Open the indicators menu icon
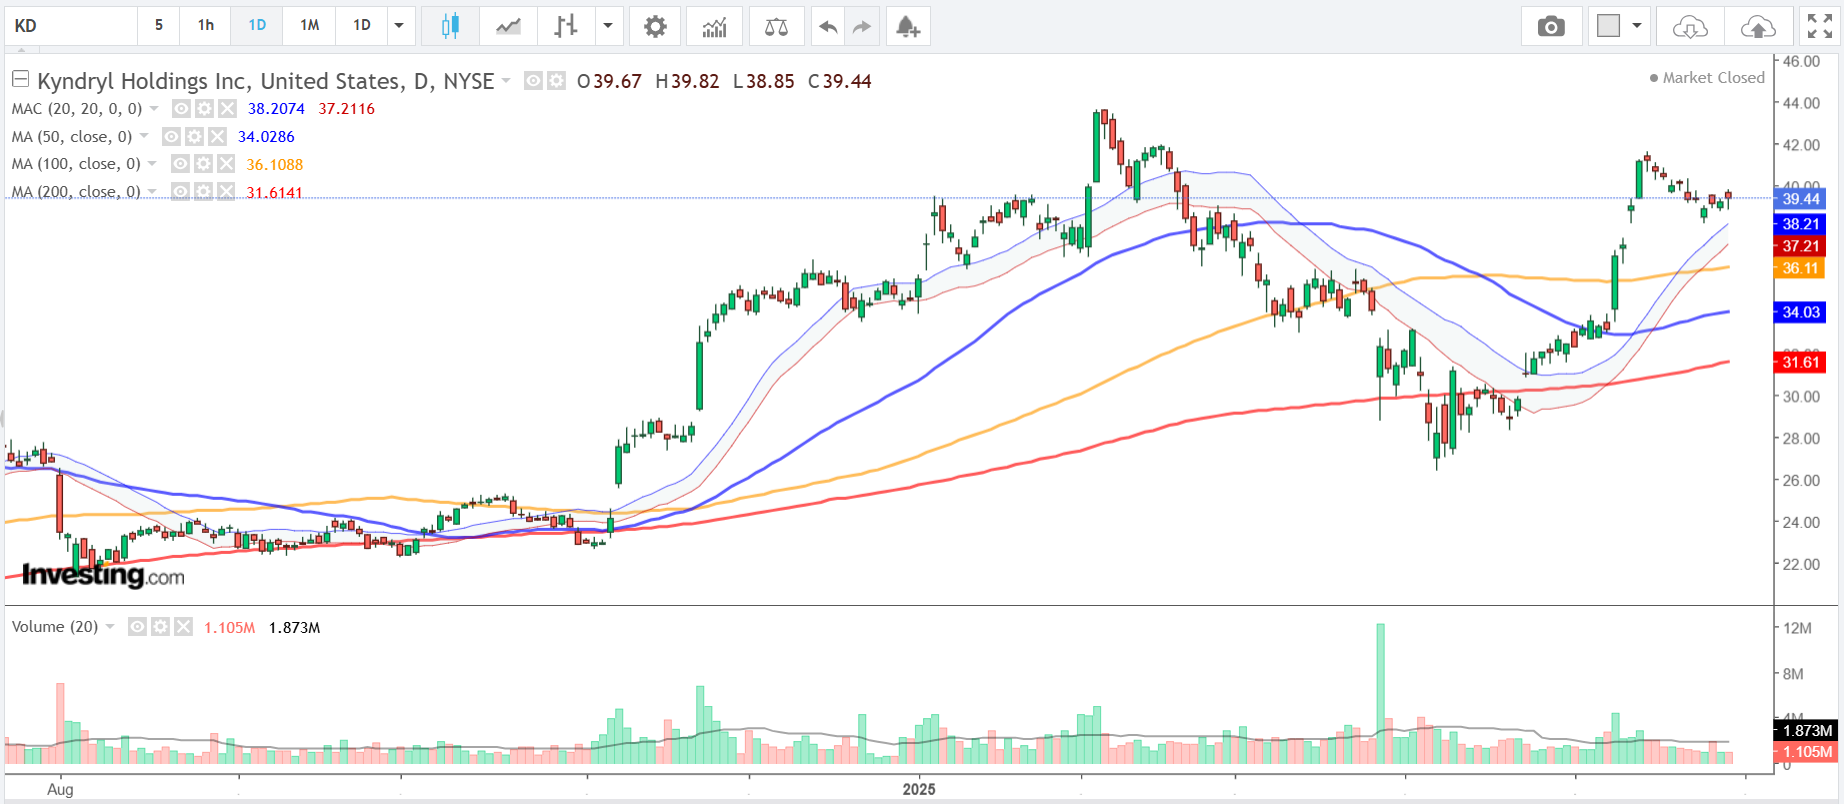1844x804 pixels. 714,26
